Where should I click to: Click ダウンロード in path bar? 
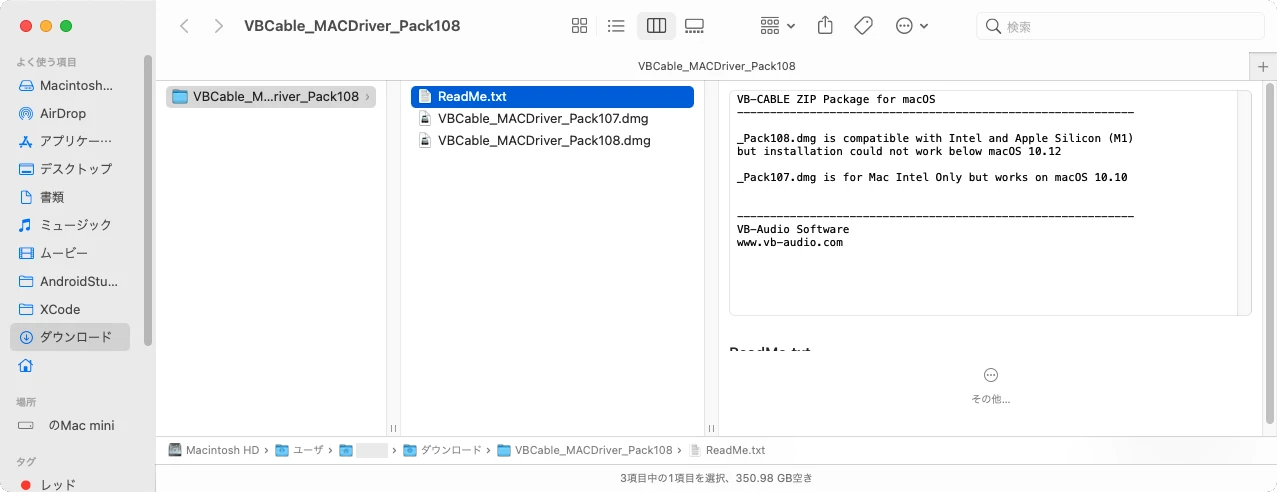point(442,450)
